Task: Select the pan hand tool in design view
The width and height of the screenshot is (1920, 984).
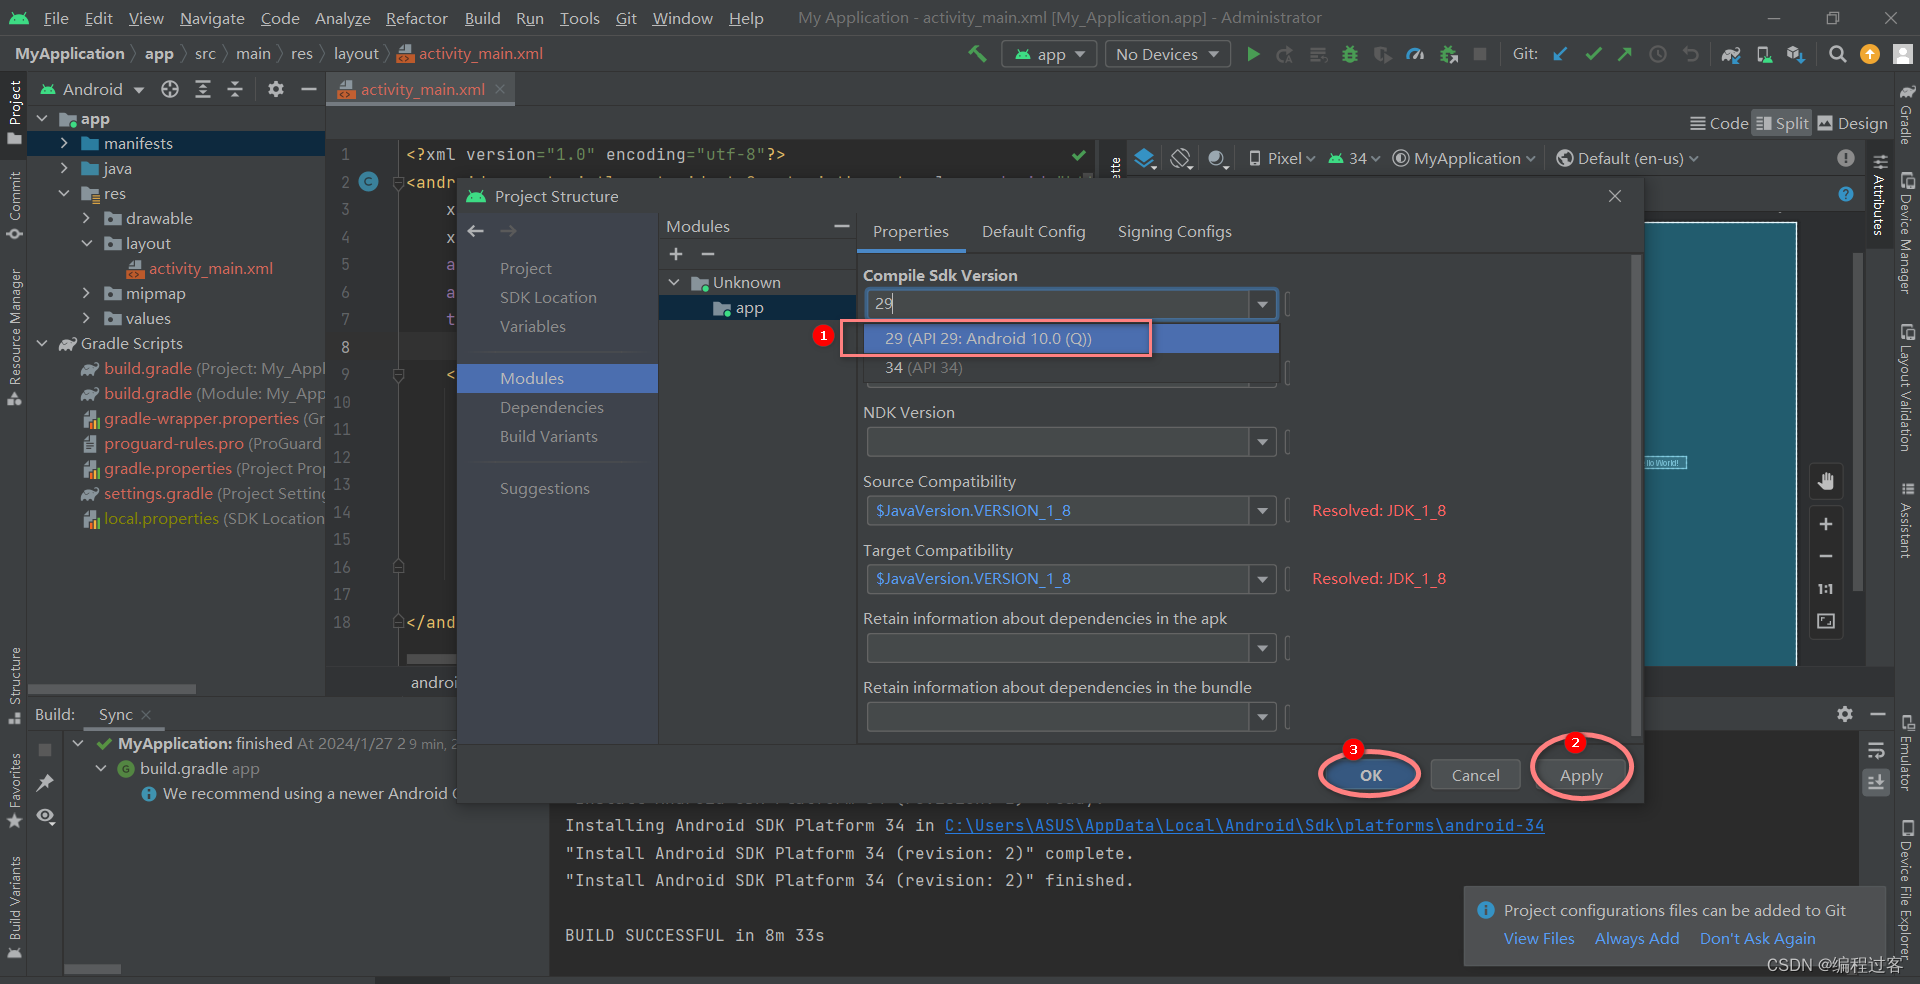Action: click(x=1826, y=481)
